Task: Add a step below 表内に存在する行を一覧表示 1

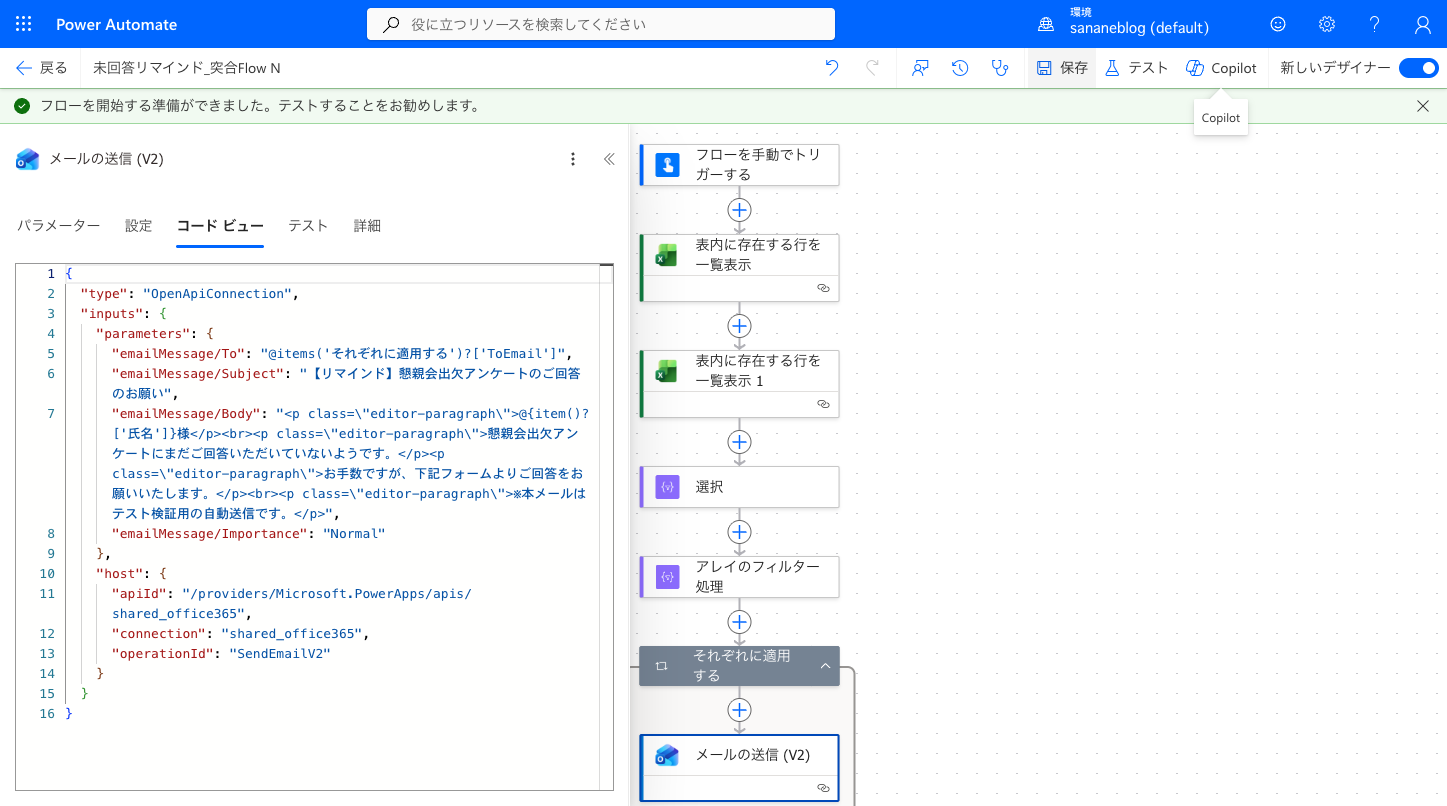Action: [x=739, y=442]
